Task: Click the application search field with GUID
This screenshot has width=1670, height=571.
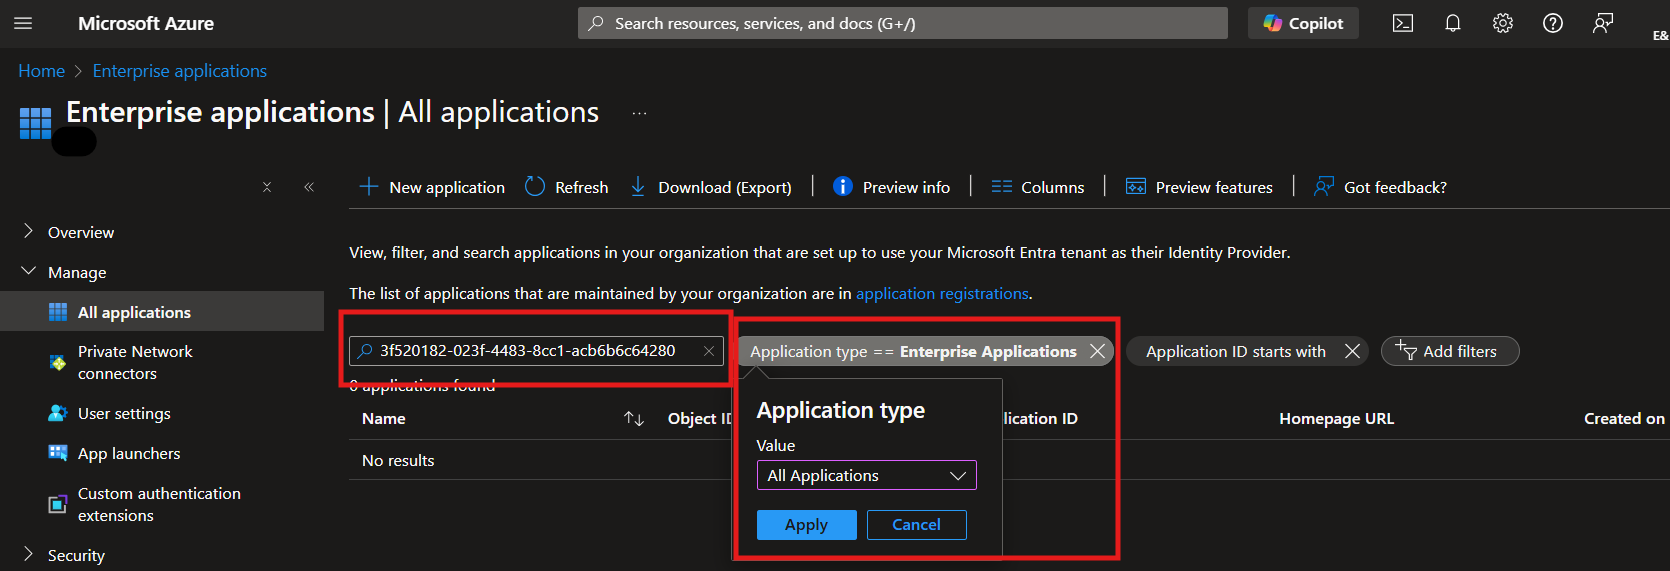Action: [536, 351]
